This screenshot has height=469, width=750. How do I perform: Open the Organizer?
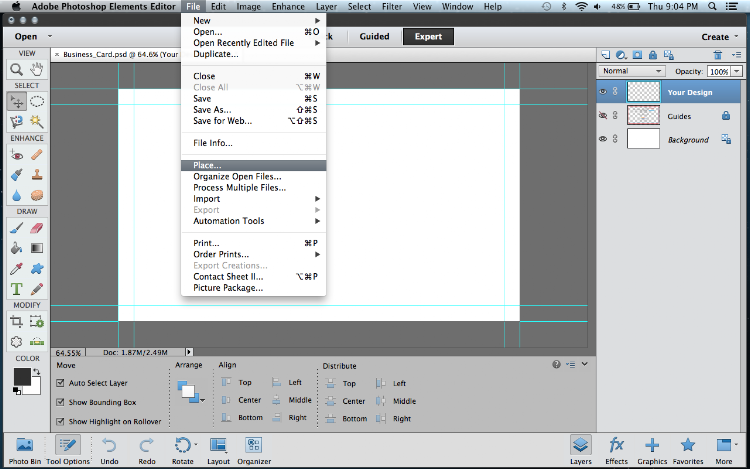[254, 450]
